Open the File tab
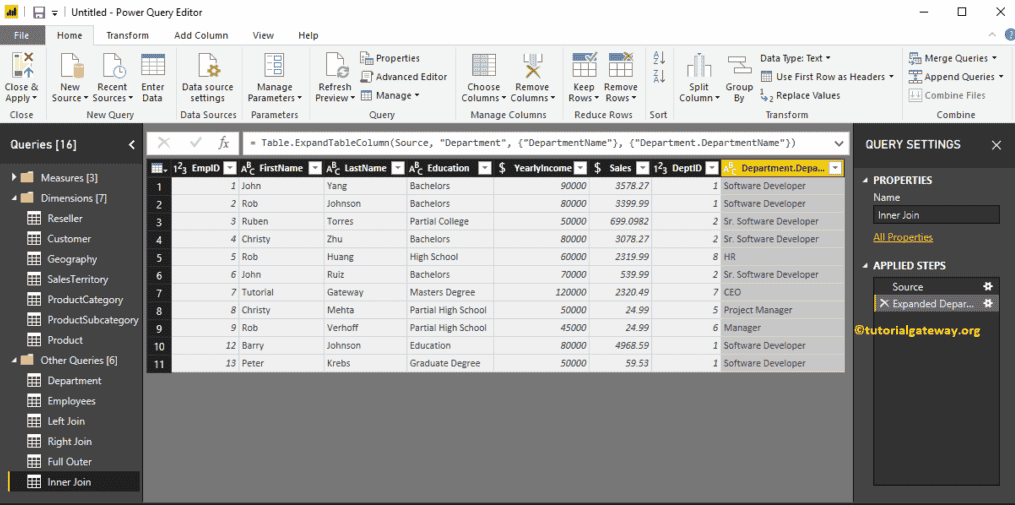This screenshot has width=1015, height=505. [x=21, y=36]
